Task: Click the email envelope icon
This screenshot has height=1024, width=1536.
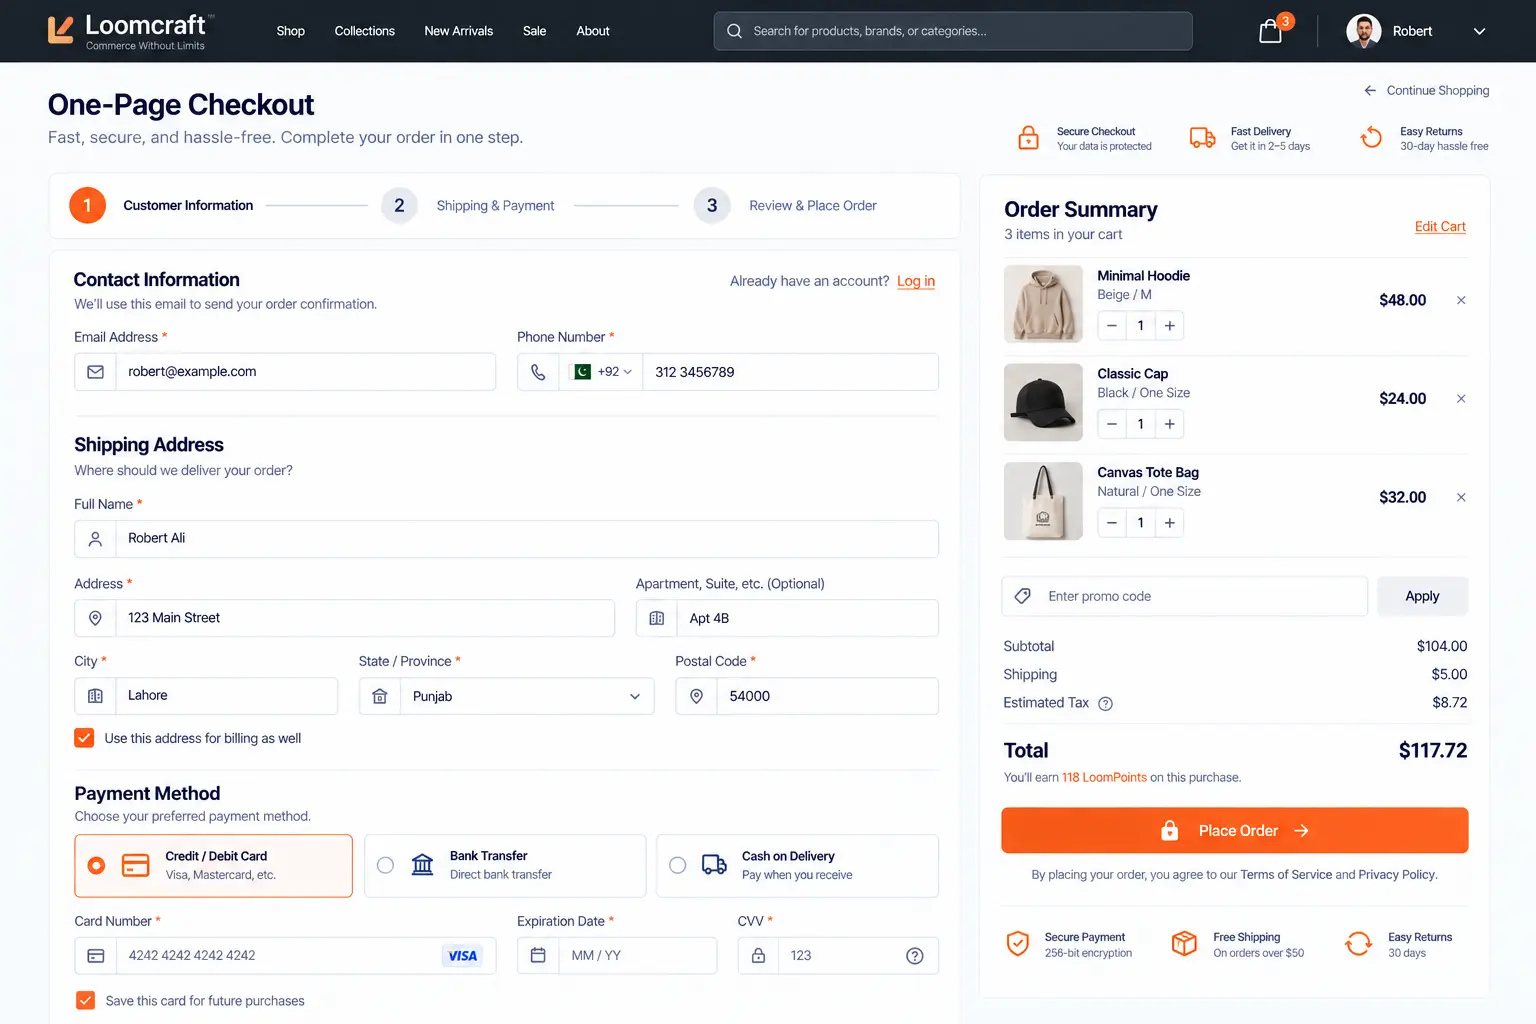Action: tap(95, 372)
